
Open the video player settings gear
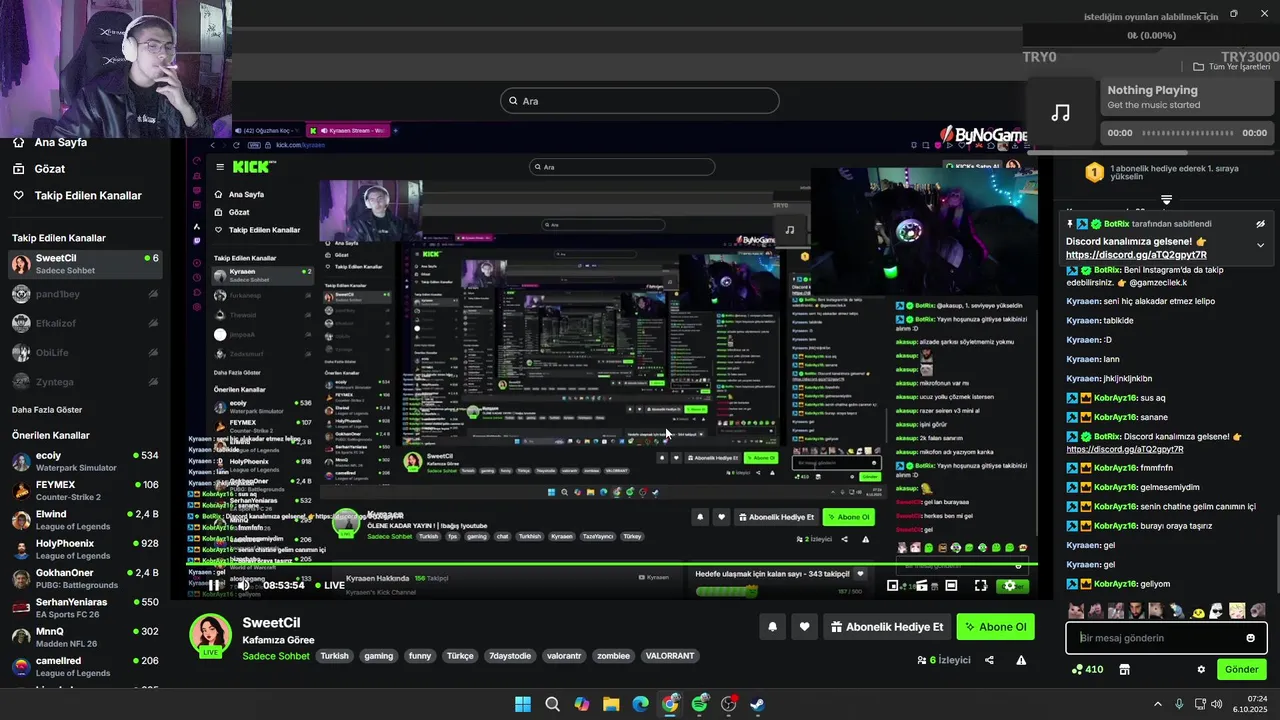tap(1009, 585)
